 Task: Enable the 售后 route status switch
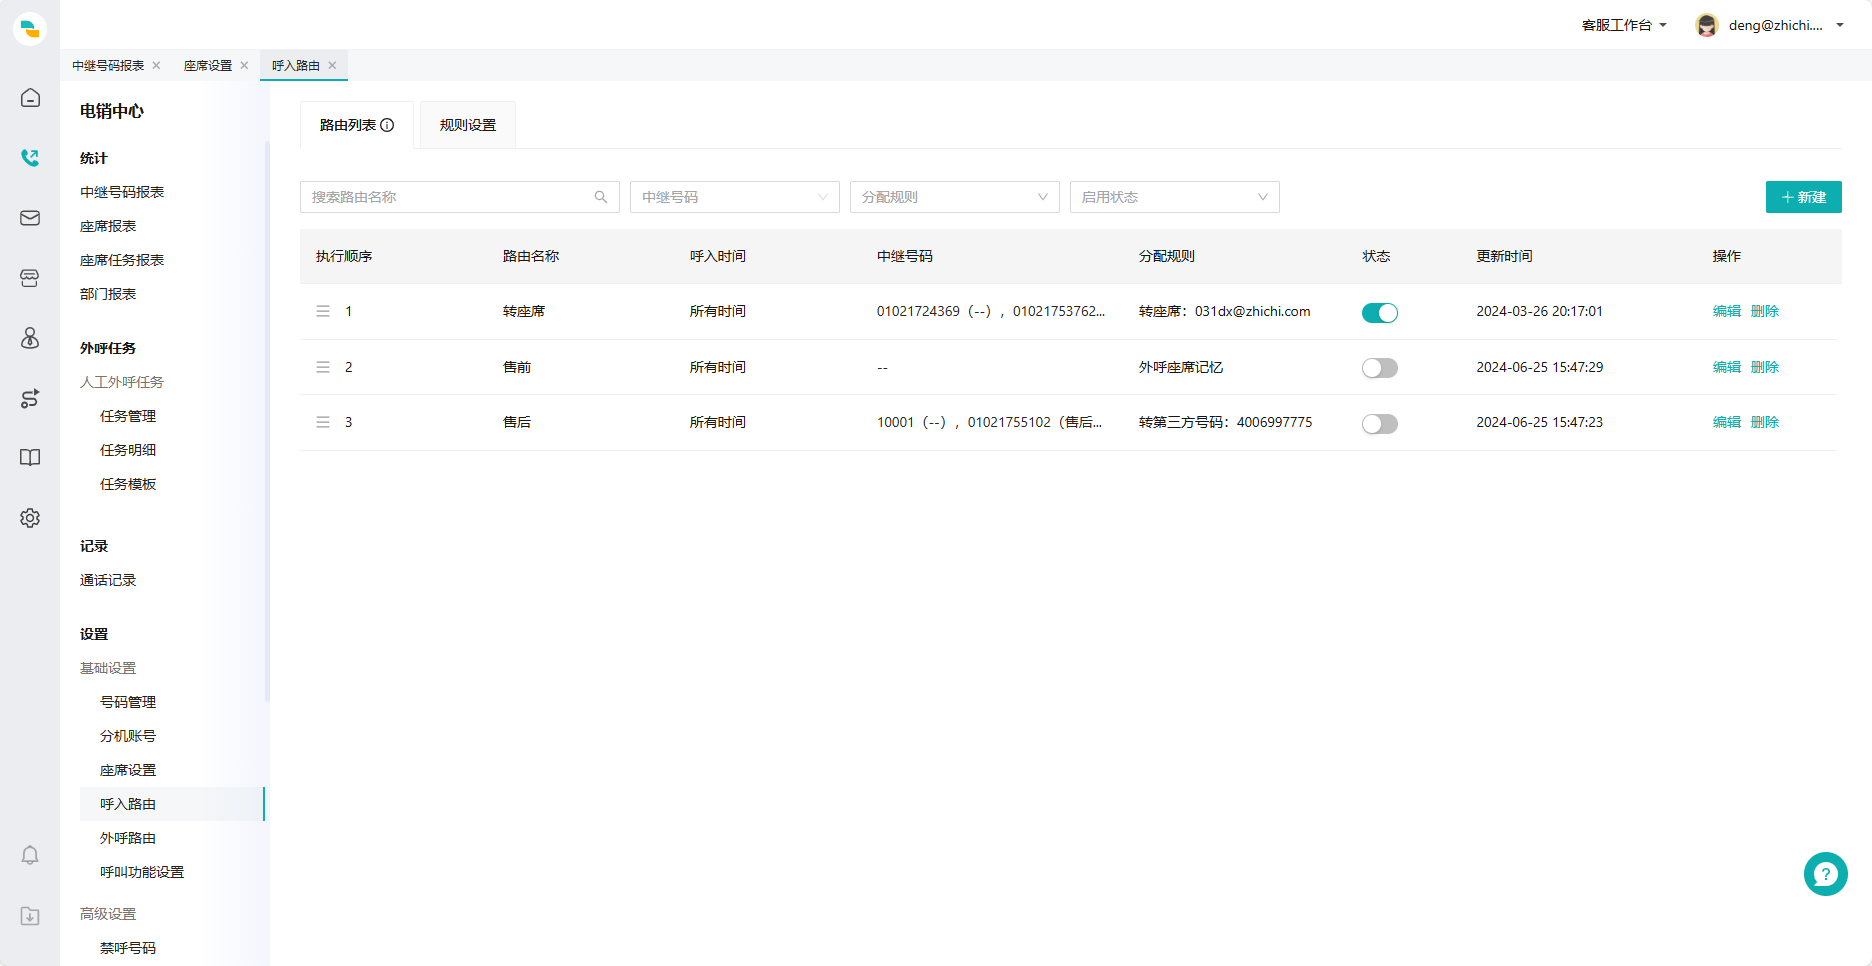click(1379, 424)
